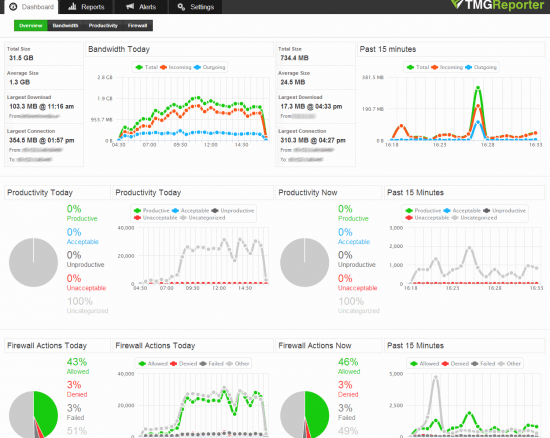This screenshot has height=438, width=550.
Task: Toggle Productive series in Productivity Today legend
Action: click(x=152, y=210)
